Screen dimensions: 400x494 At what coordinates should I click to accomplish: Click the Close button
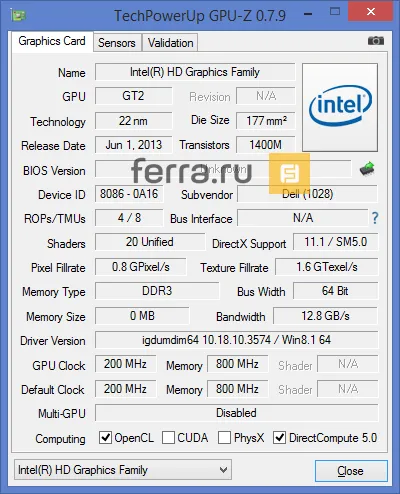click(x=351, y=471)
